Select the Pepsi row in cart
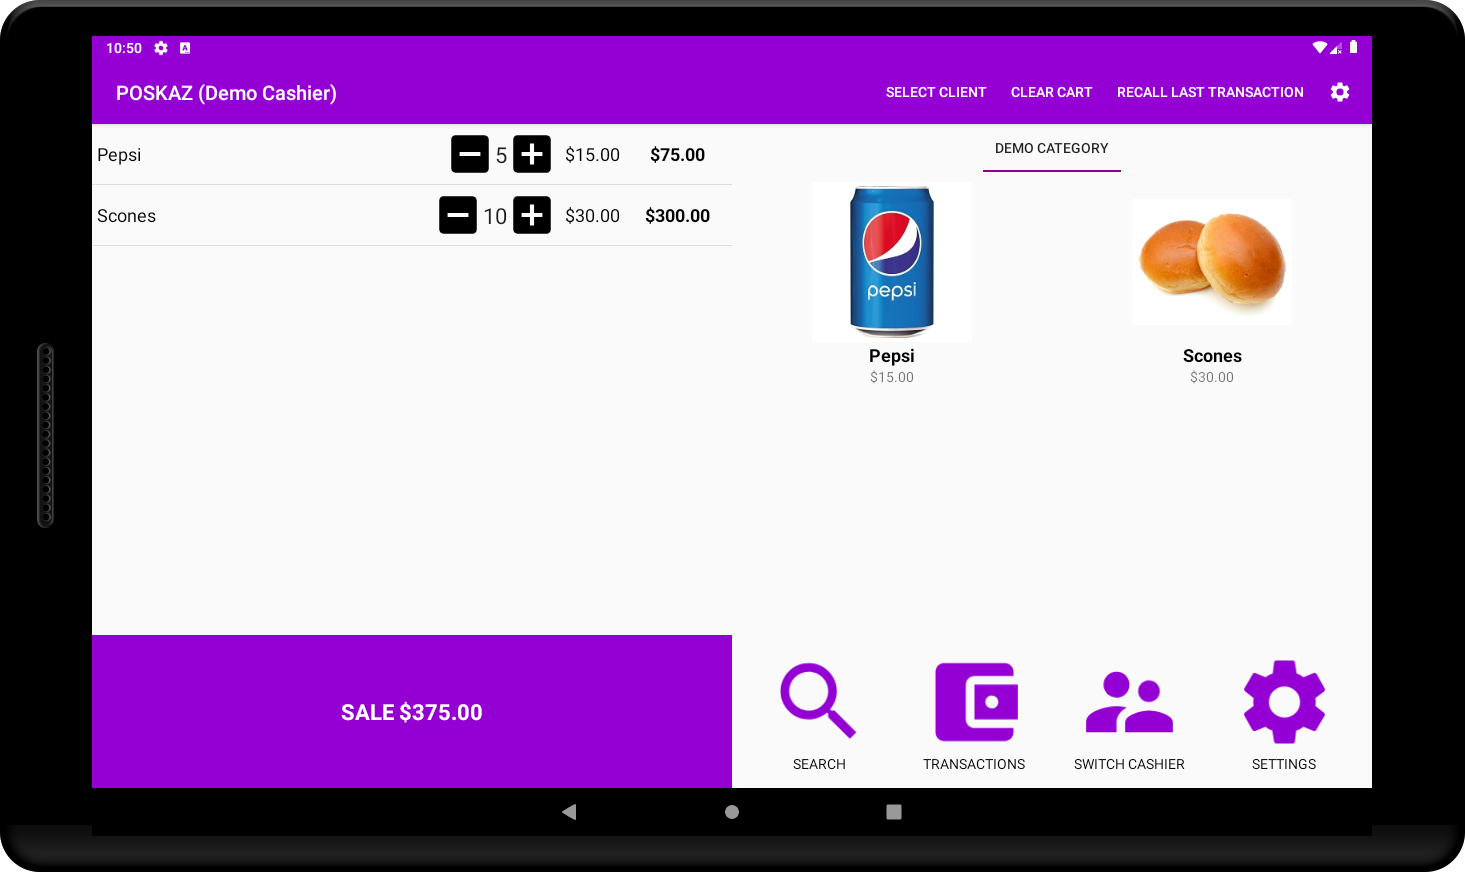1465x872 pixels. tap(412, 154)
